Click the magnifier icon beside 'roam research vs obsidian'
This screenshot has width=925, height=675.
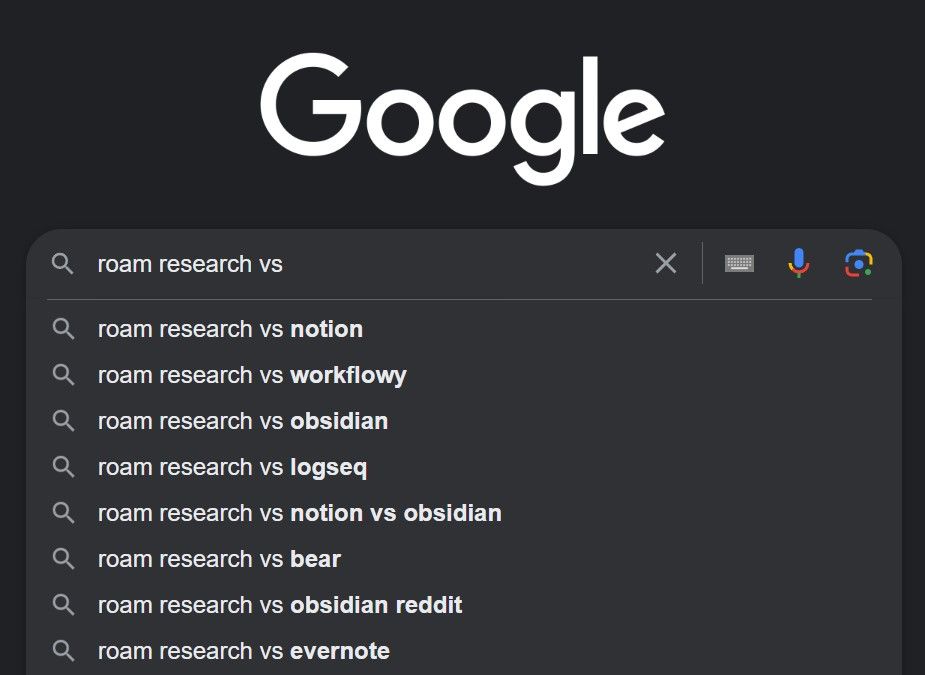(63, 421)
